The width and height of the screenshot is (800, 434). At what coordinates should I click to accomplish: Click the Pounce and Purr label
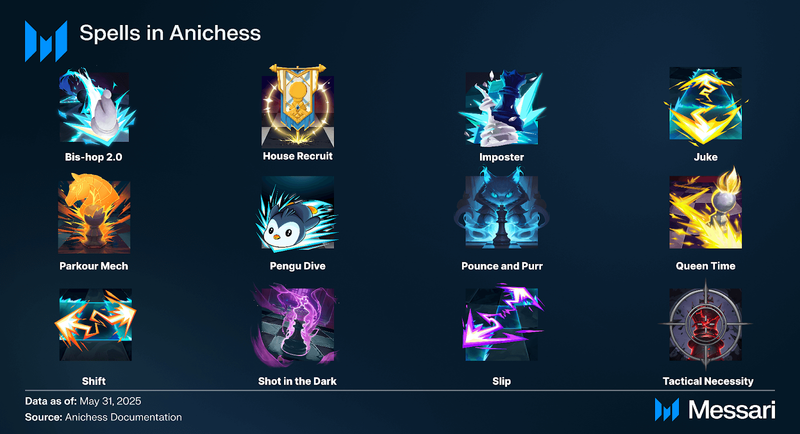click(x=502, y=266)
